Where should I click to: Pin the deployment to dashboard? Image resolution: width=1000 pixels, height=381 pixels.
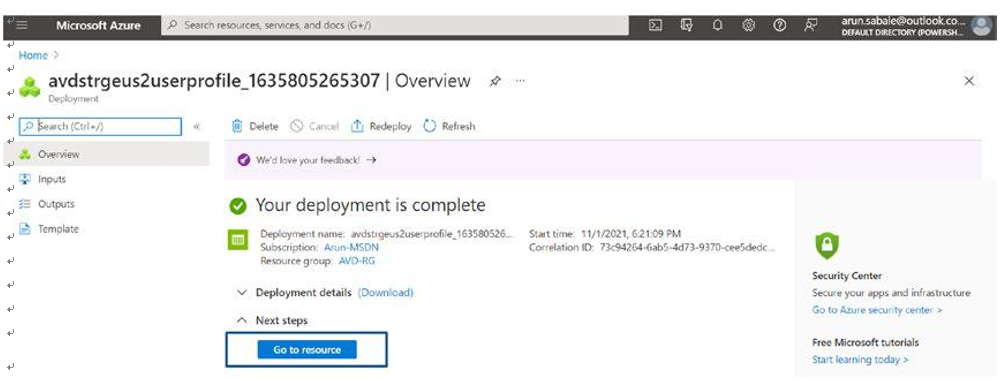[x=495, y=82]
